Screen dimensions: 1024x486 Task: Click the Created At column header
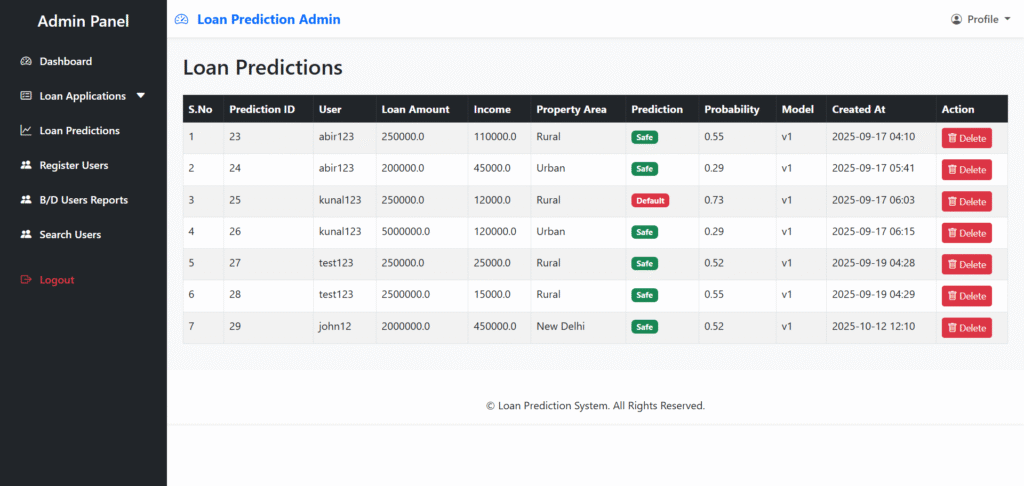click(x=858, y=109)
